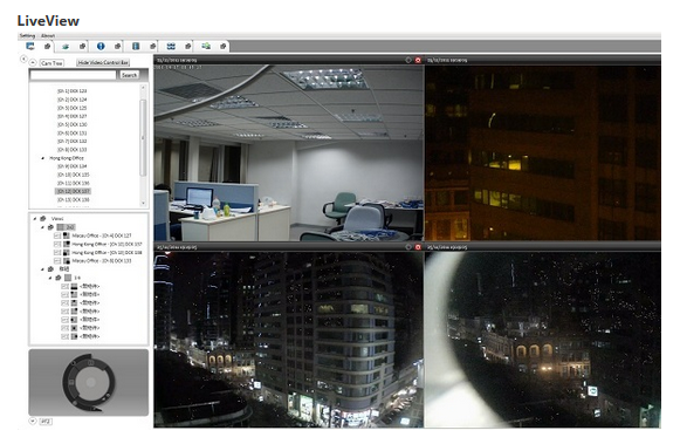Viewport: 680px width, 444px height.
Task: Select the grid layout toolbar icon
Action: 171,46
